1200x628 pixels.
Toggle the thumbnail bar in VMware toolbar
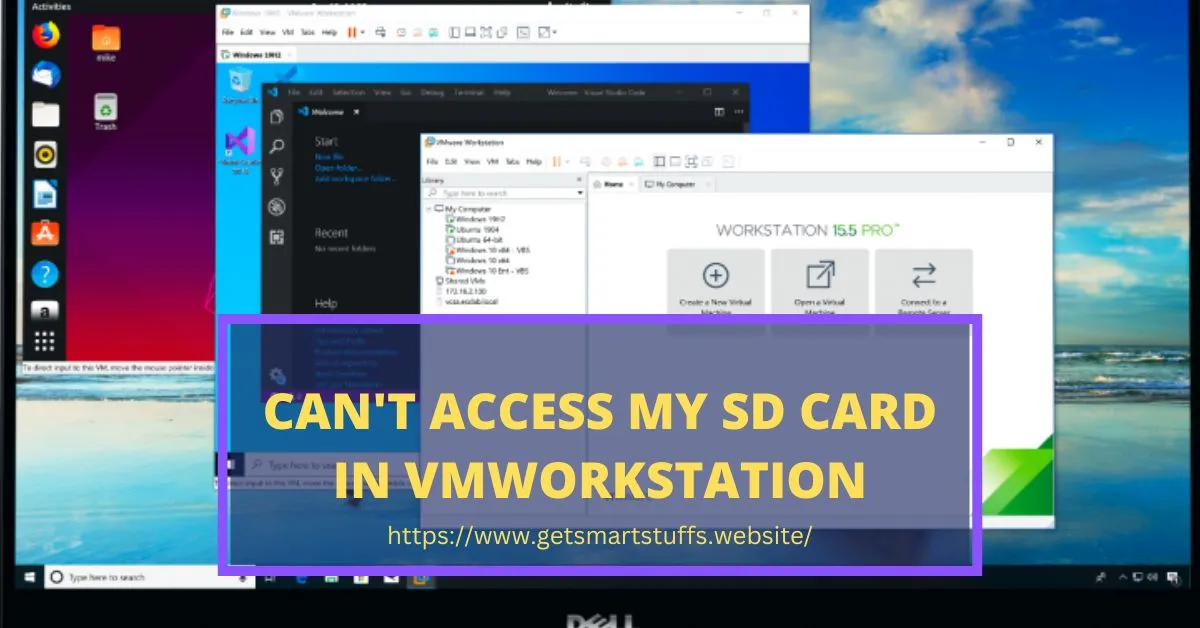tap(675, 160)
